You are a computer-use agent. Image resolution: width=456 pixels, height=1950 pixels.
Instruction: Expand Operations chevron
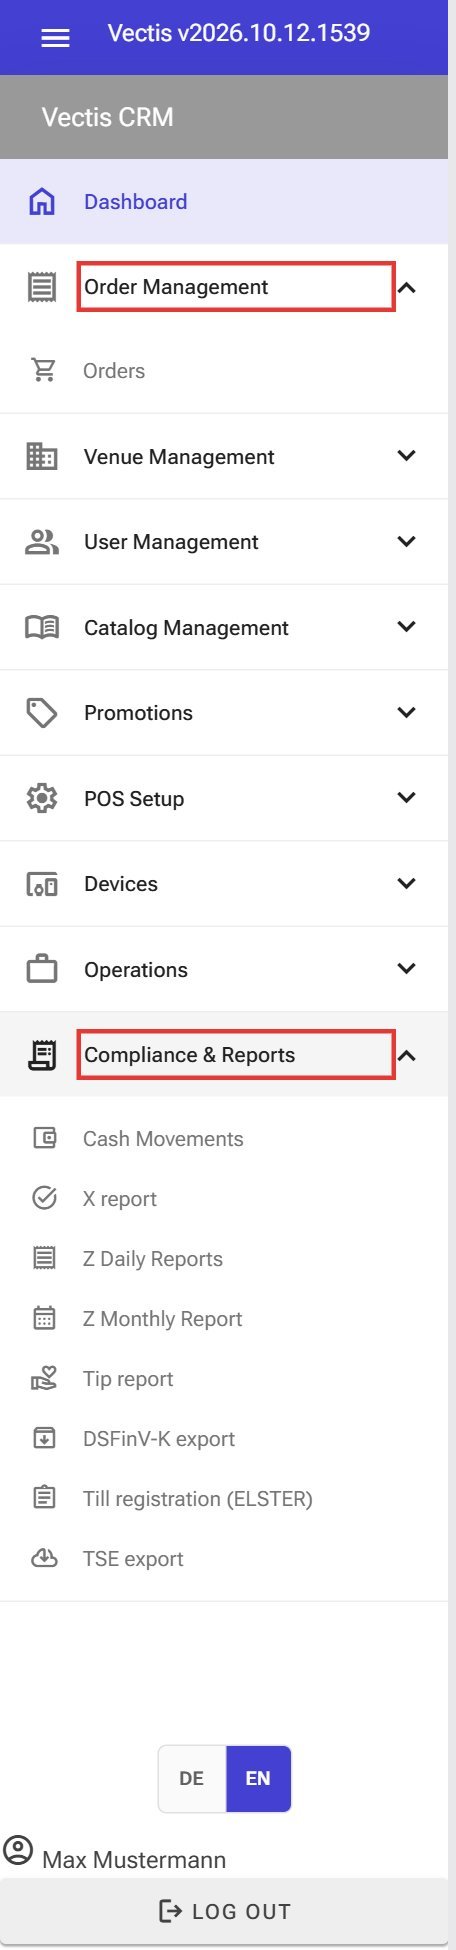point(406,969)
